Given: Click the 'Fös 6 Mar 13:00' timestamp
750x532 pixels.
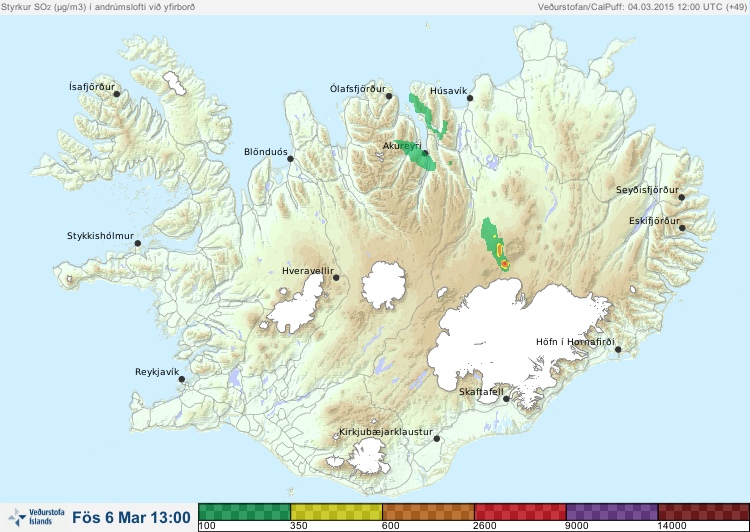Looking at the screenshot, I should point(132,517).
